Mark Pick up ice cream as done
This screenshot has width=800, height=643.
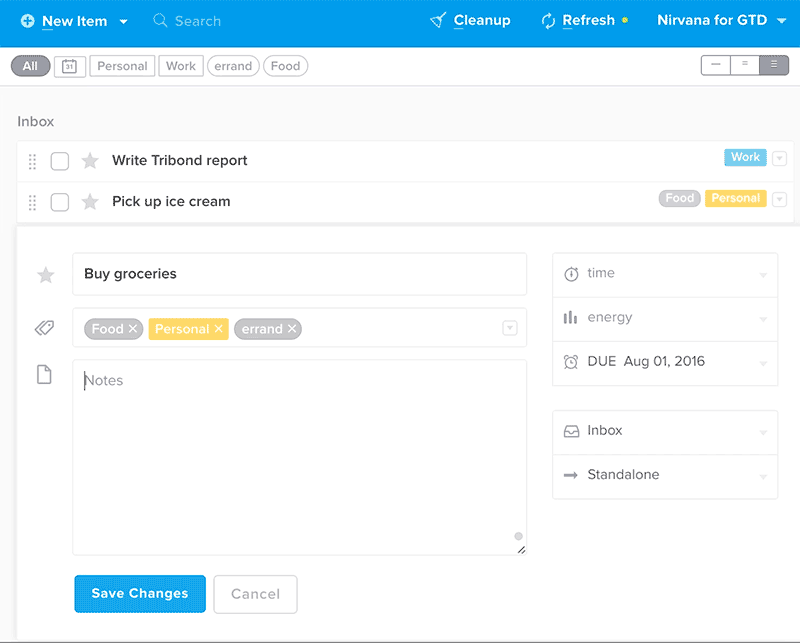[x=60, y=202]
